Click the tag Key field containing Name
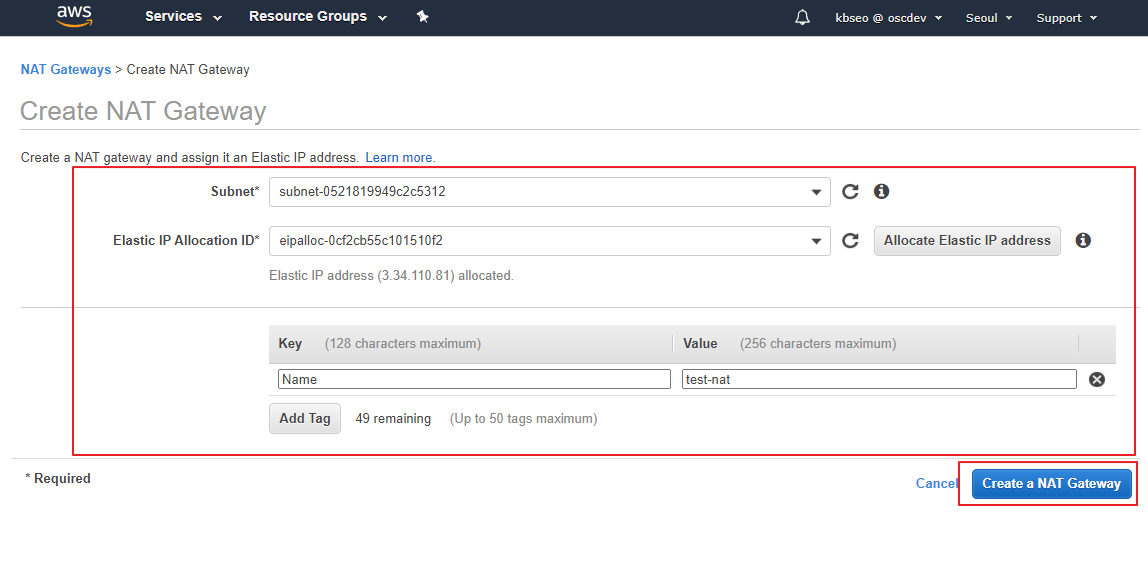Screen dimensions: 1148x580 tap(474, 379)
